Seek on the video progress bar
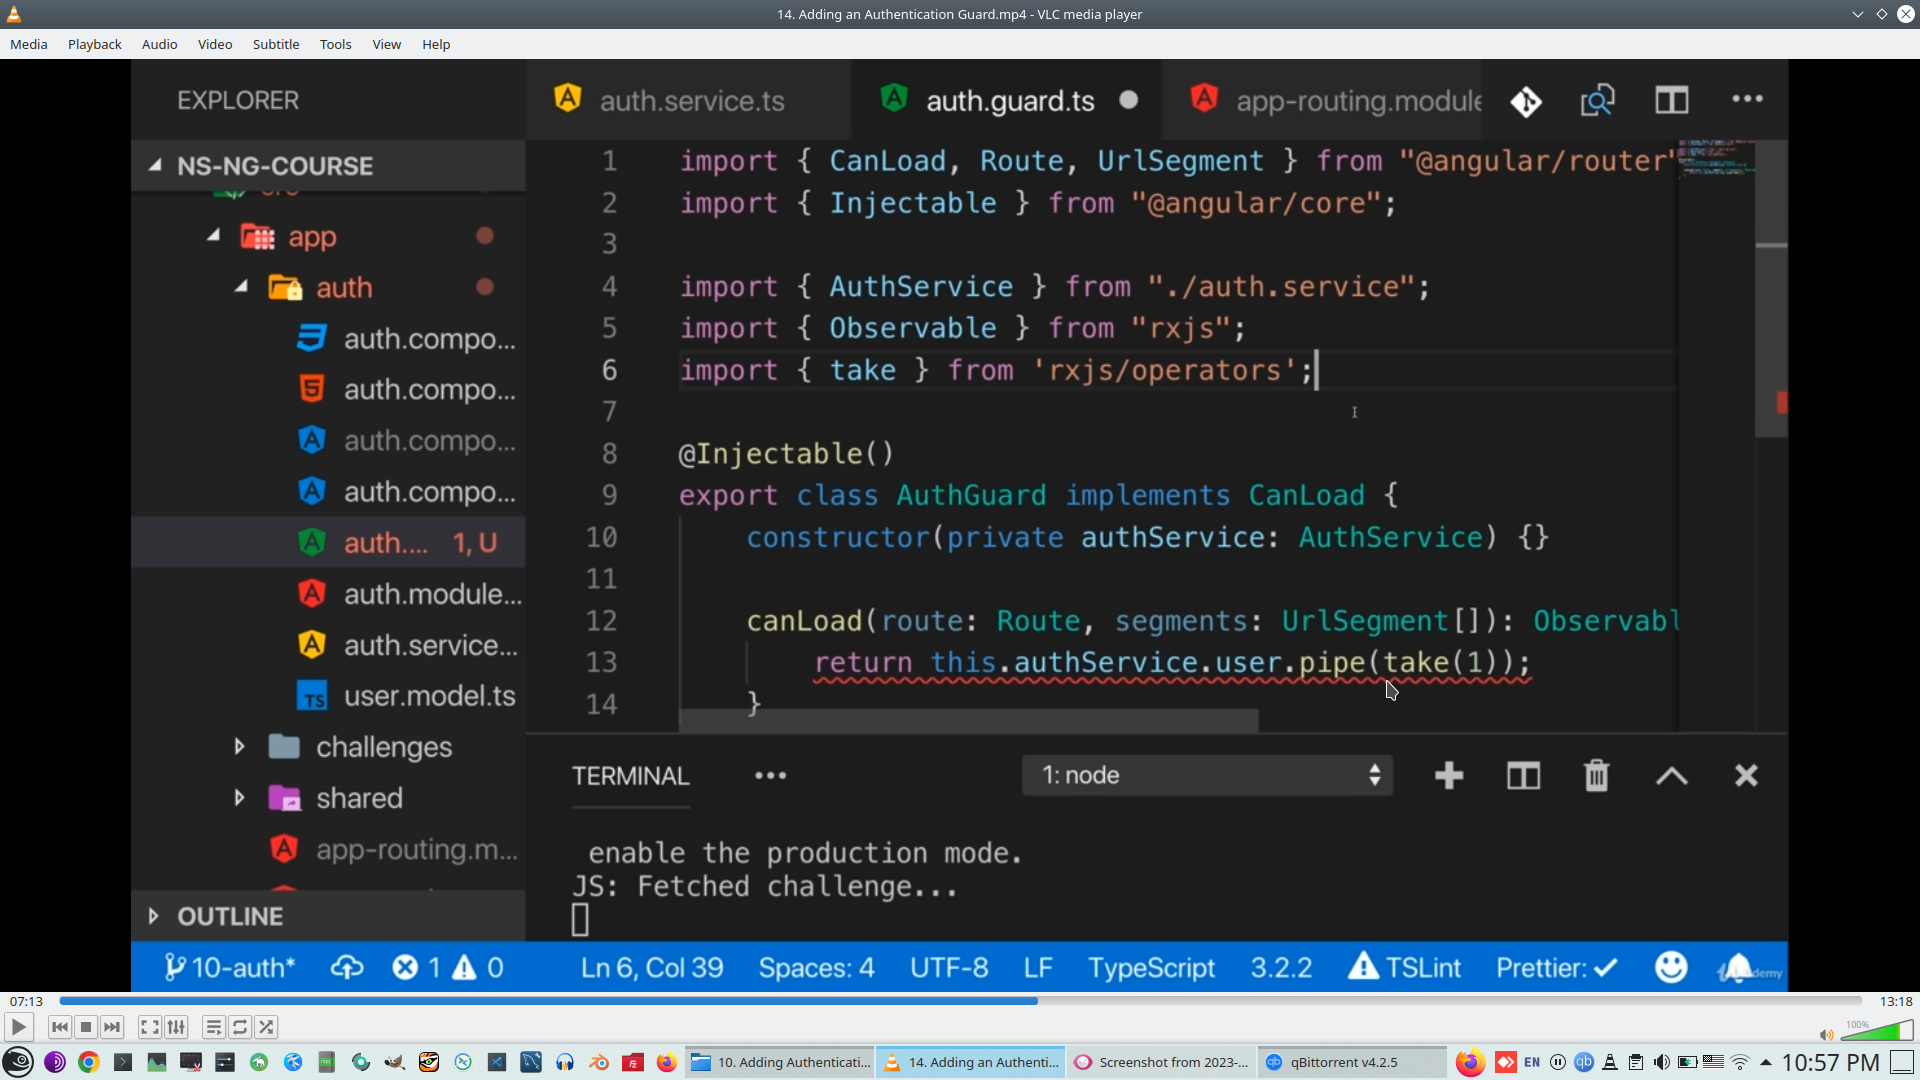Viewport: 1920px width, 1080px height. (x=960, y=1001)
